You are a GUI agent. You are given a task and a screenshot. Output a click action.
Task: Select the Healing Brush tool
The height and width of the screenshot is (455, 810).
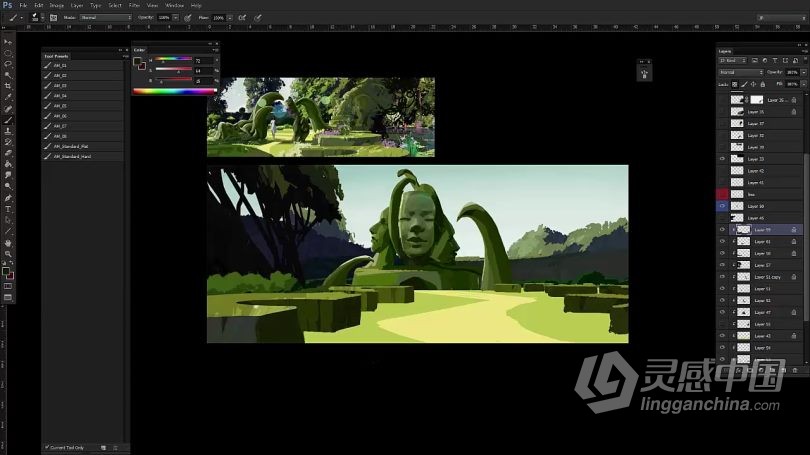coord(8,109)
